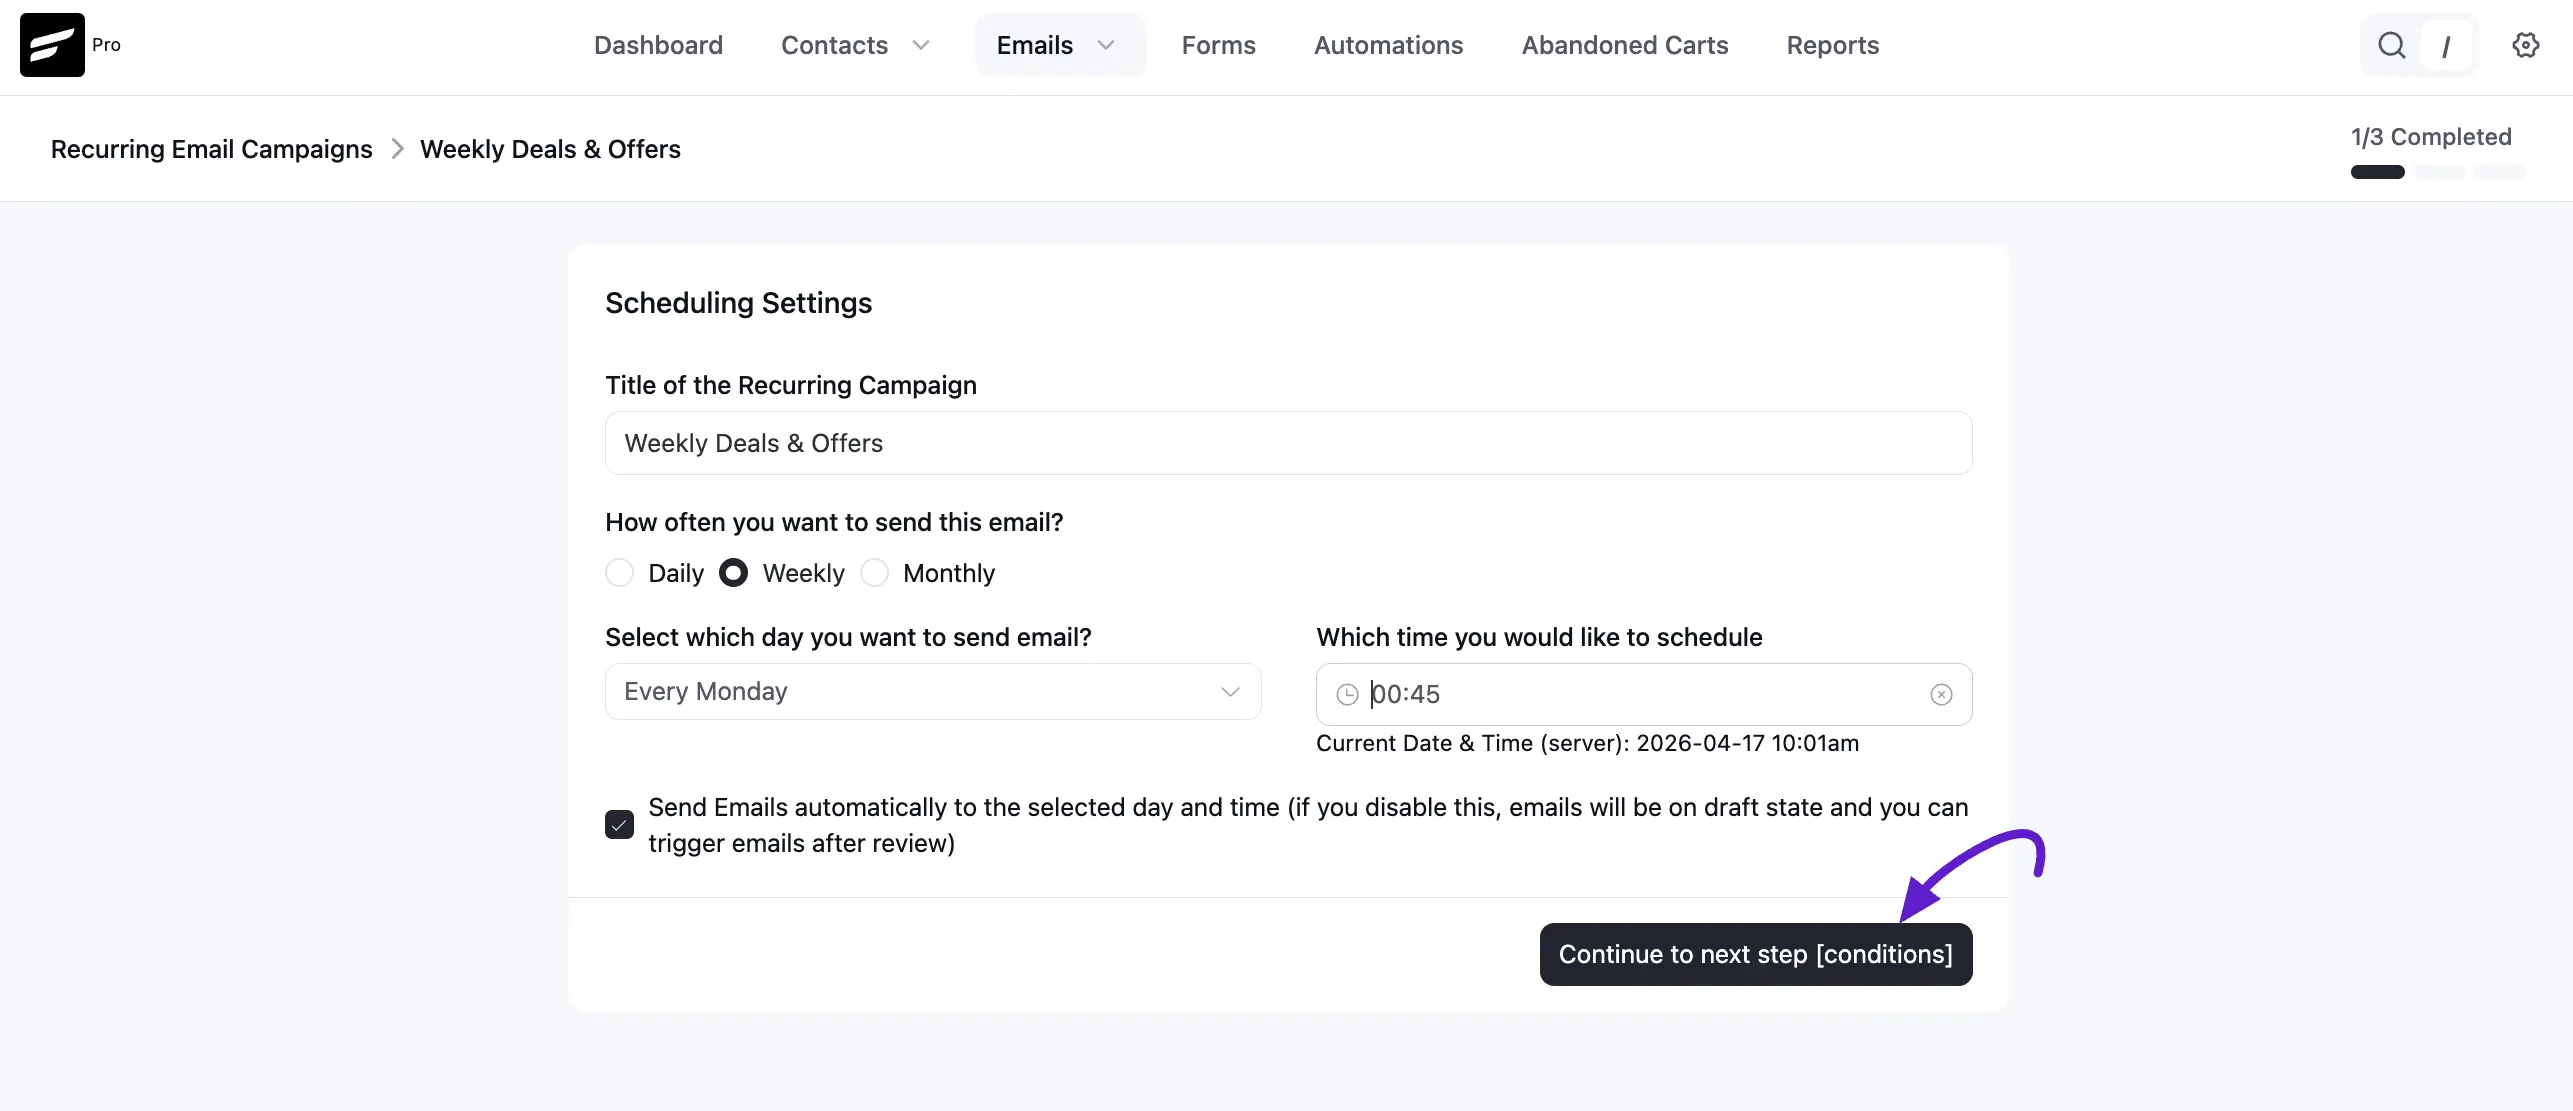This screenshot has height=1111, width=2573.
Task: Click the Weekly Deals & Offers breadcrumb
Action: [x=550, y=149]
